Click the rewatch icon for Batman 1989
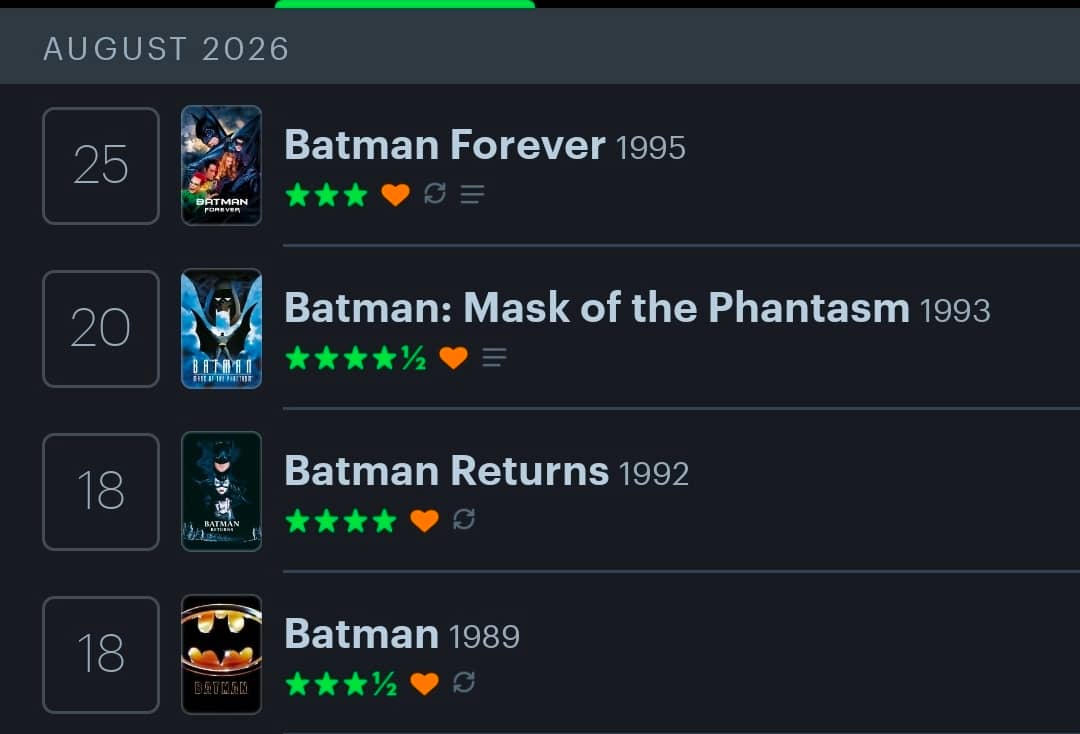1080x734 pixels. (464, 682)
